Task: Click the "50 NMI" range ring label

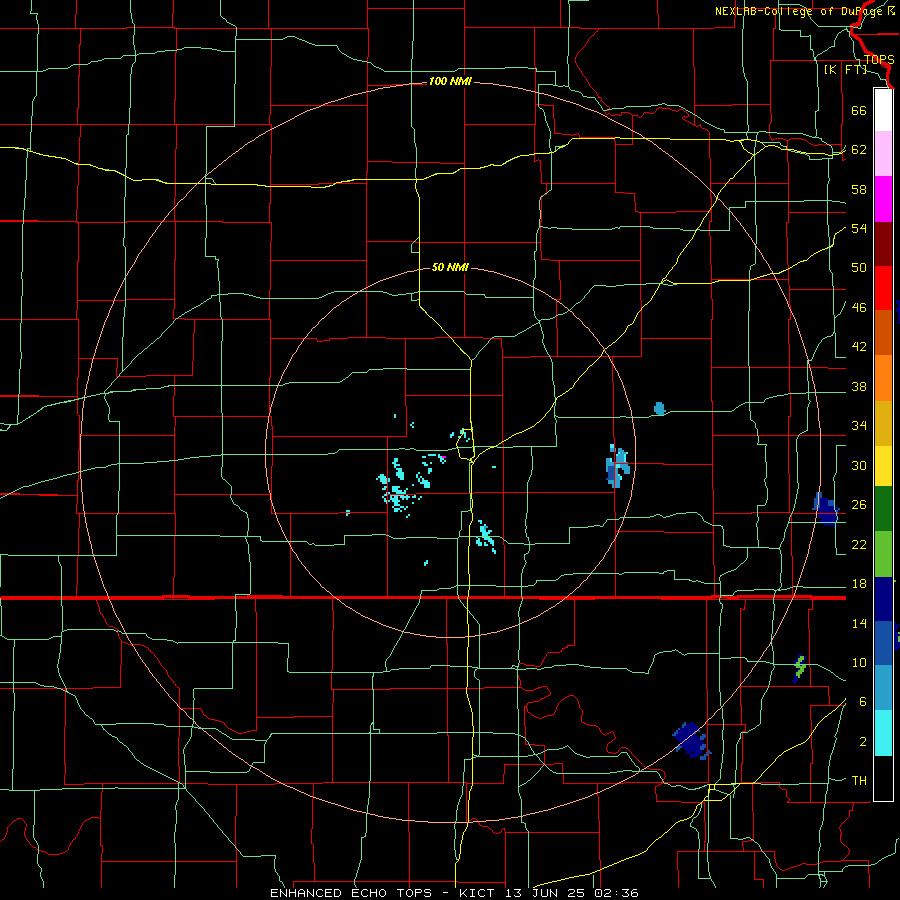Action: point(450,267)
